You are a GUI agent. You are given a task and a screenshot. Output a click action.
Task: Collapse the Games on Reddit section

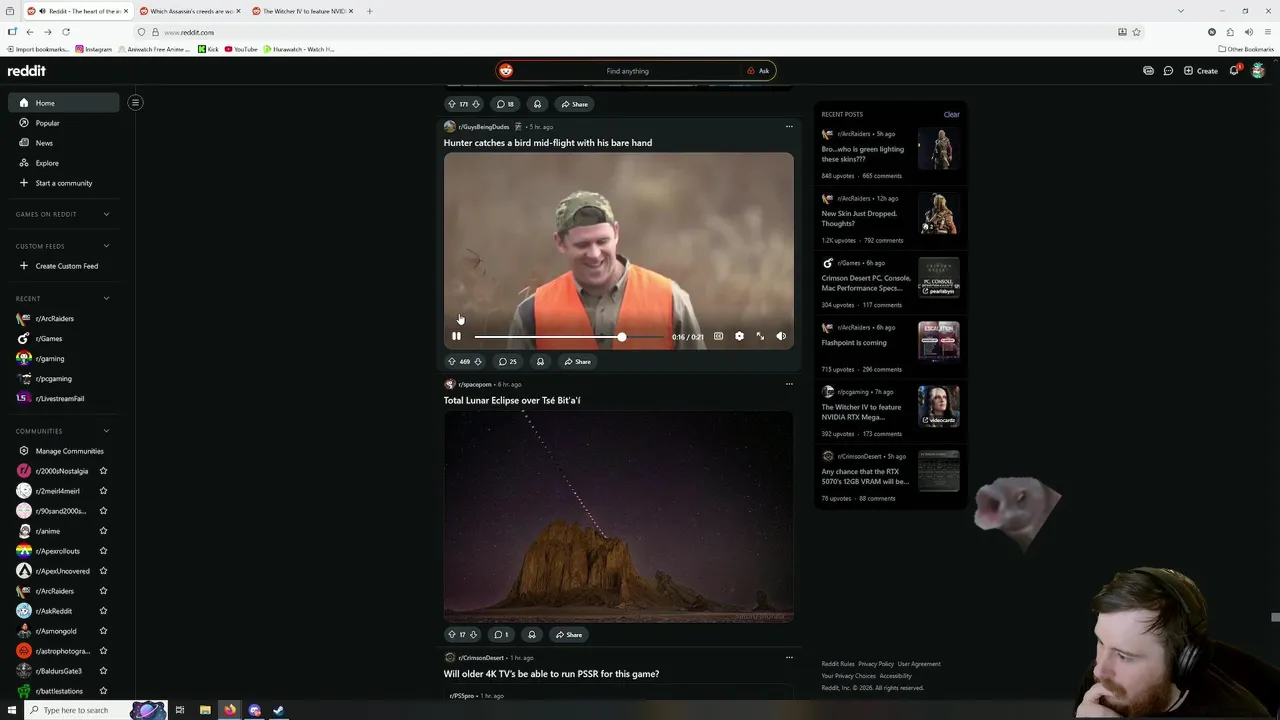point(106,214)
